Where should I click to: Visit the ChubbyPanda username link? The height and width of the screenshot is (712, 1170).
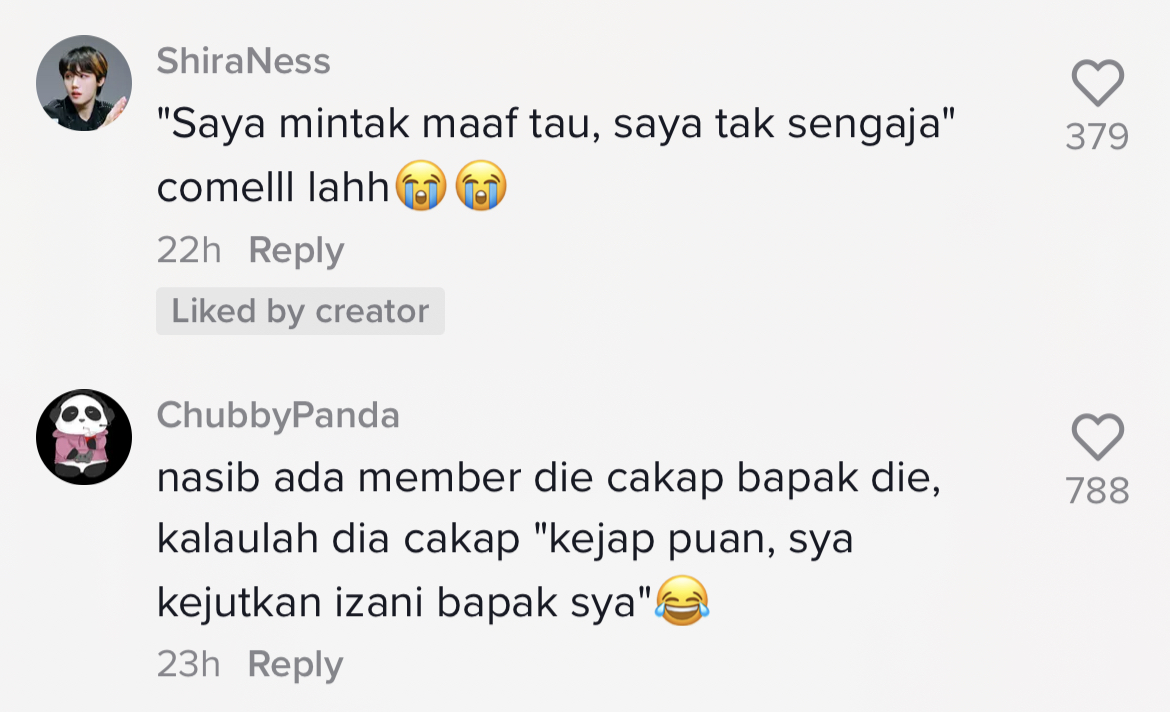coord(278,415)
